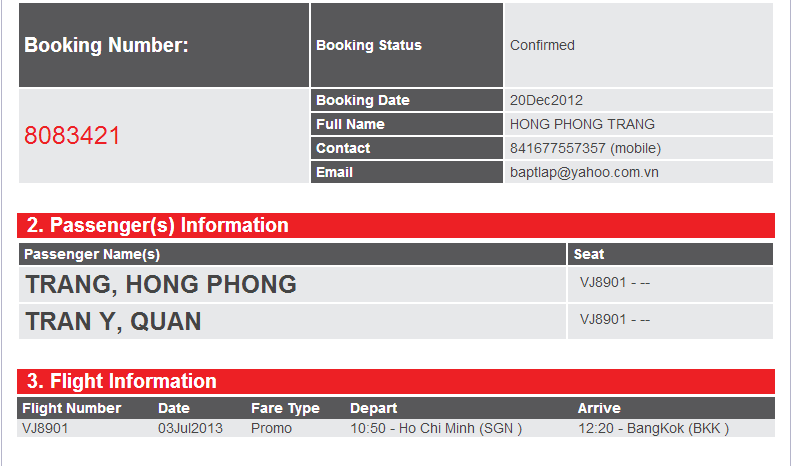
Task: Click flight date 03Jul2013
Action: coord(190,429)
